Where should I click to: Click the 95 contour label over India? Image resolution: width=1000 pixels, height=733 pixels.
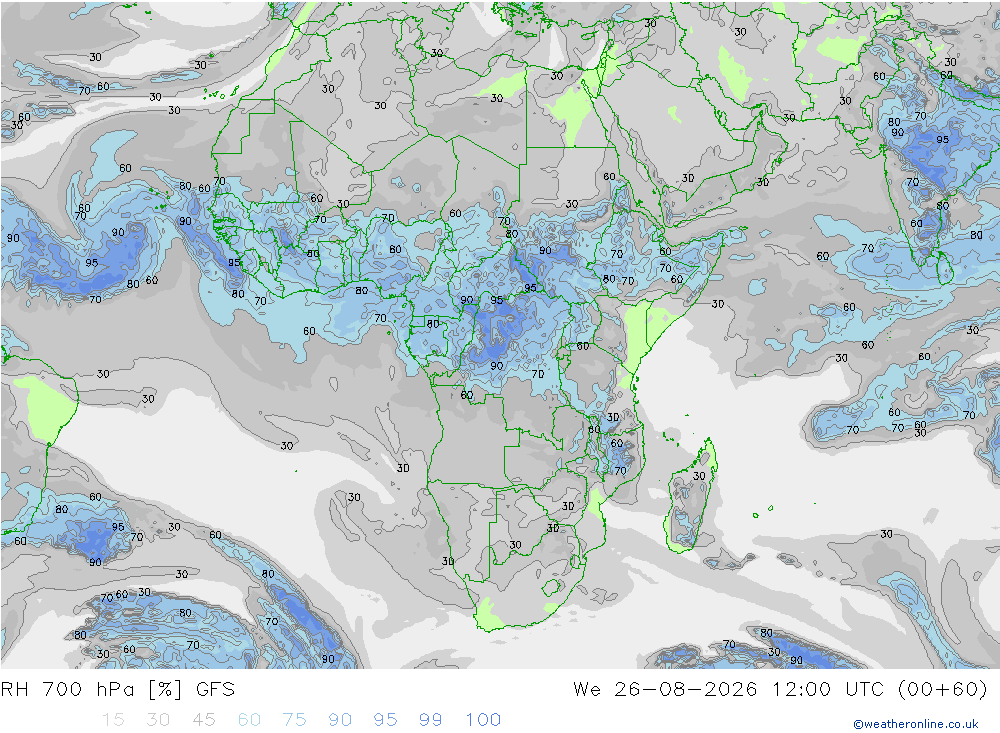click(942, 139)
